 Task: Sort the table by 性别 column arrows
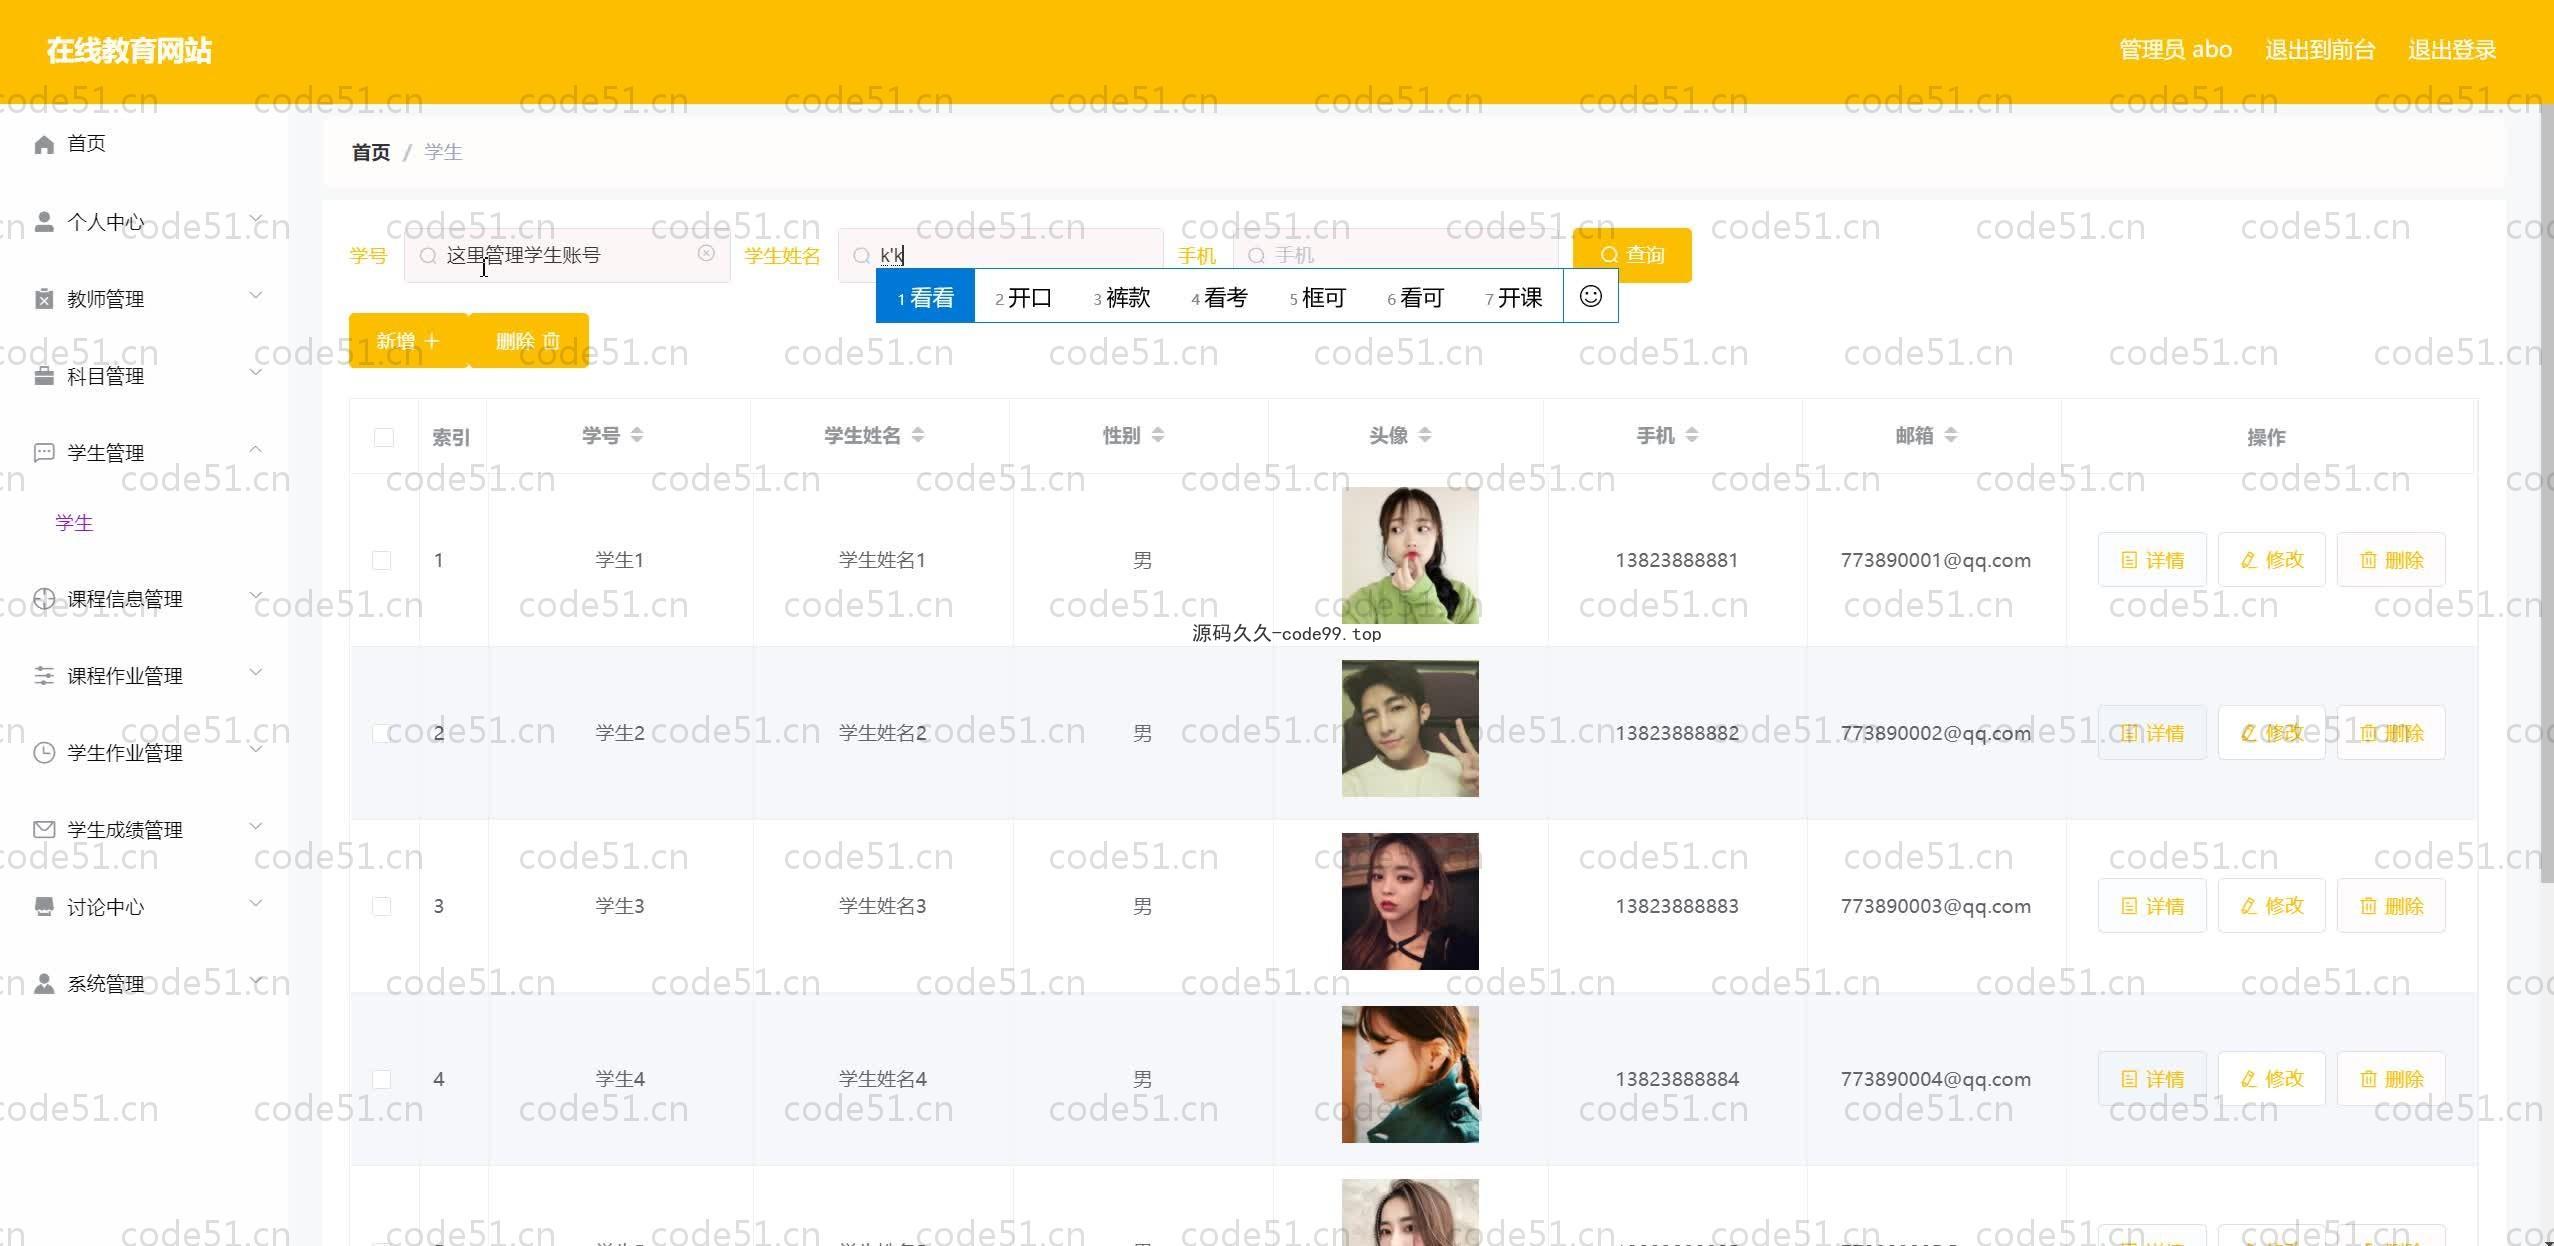pyautogui.click(x=1158, y=435)
